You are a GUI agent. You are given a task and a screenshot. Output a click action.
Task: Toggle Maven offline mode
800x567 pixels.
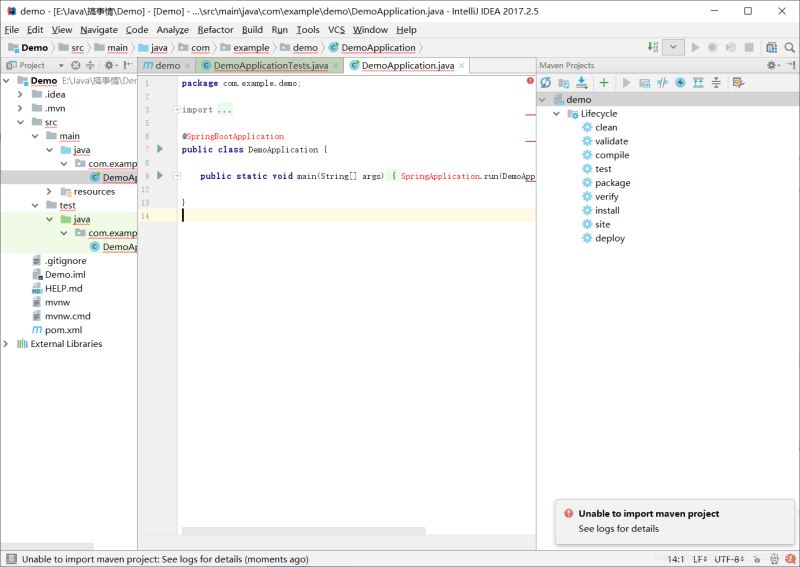coord(662,83)
